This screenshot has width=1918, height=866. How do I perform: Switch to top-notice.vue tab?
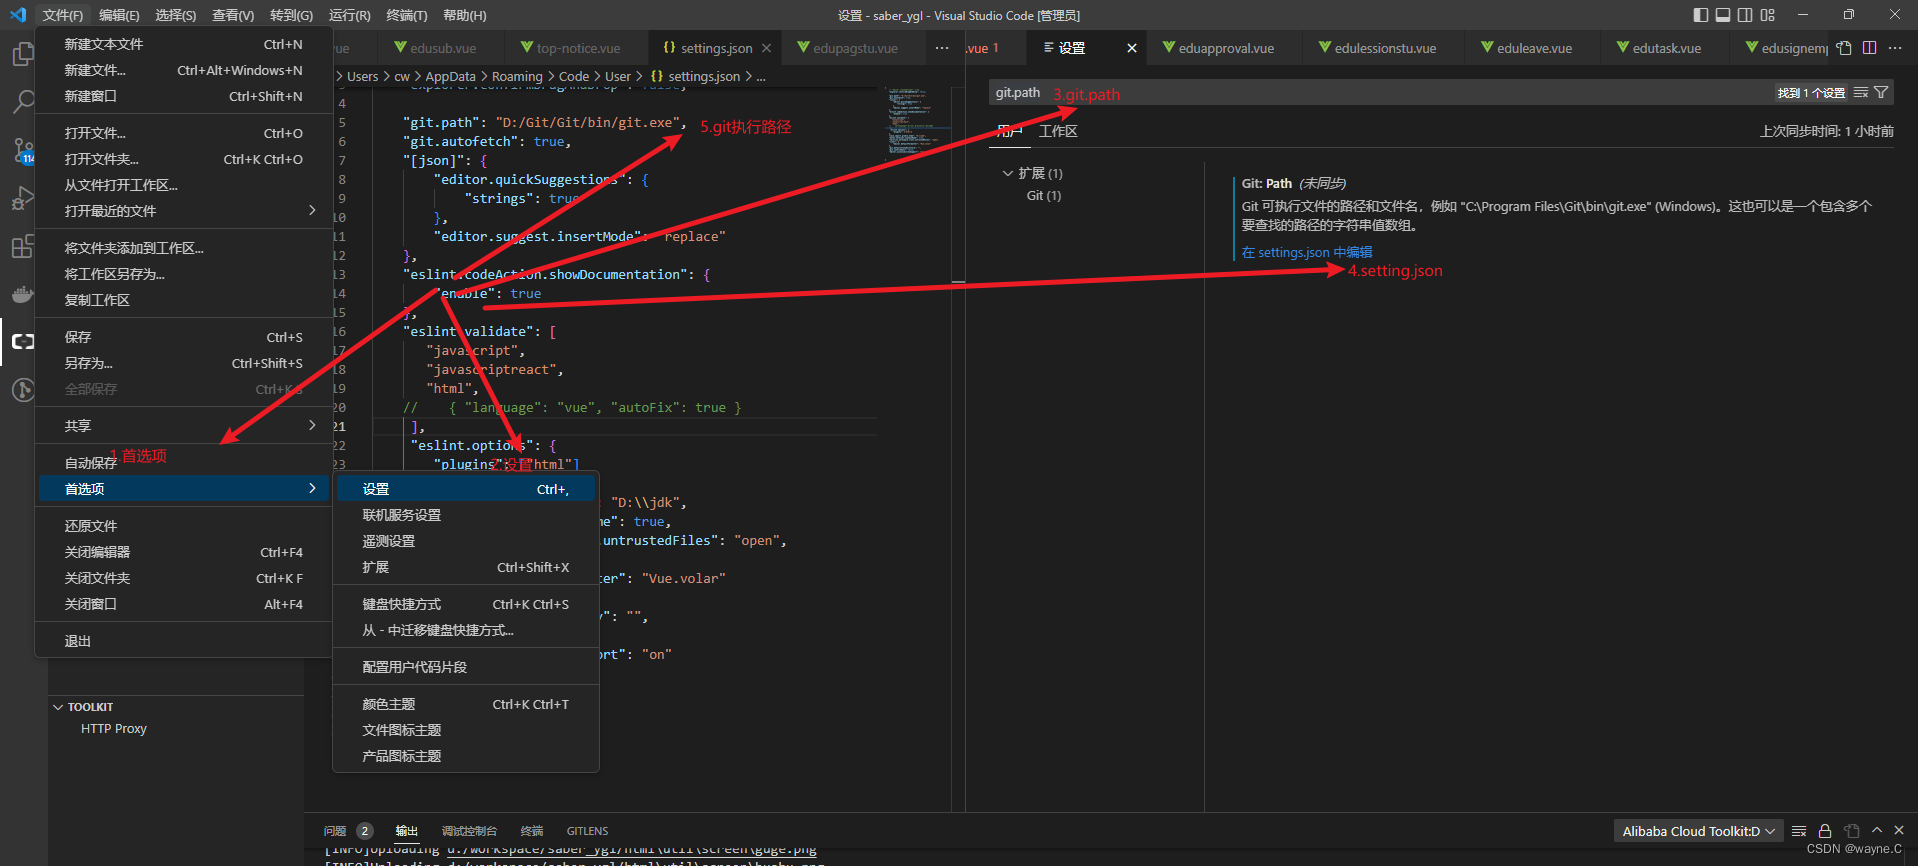577,48
